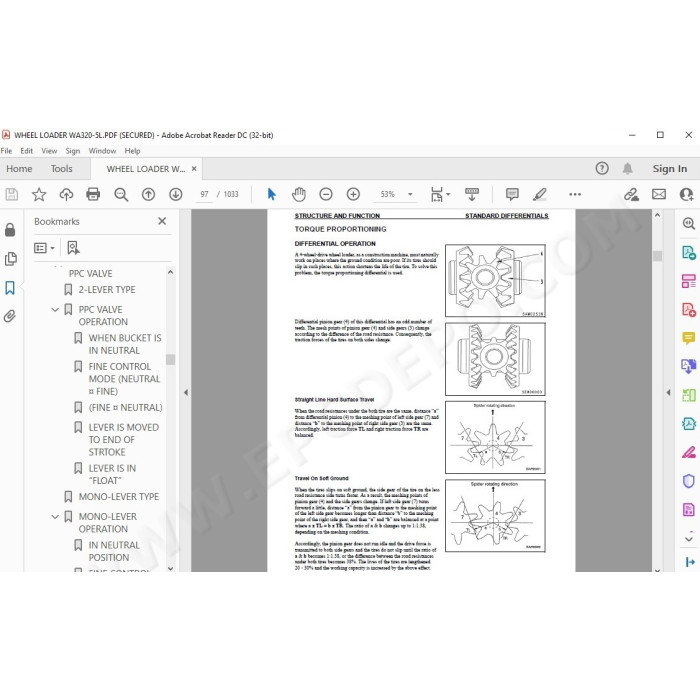700x700 pixels.
Task: Open the more tools ellipsis
Action: 575,194
